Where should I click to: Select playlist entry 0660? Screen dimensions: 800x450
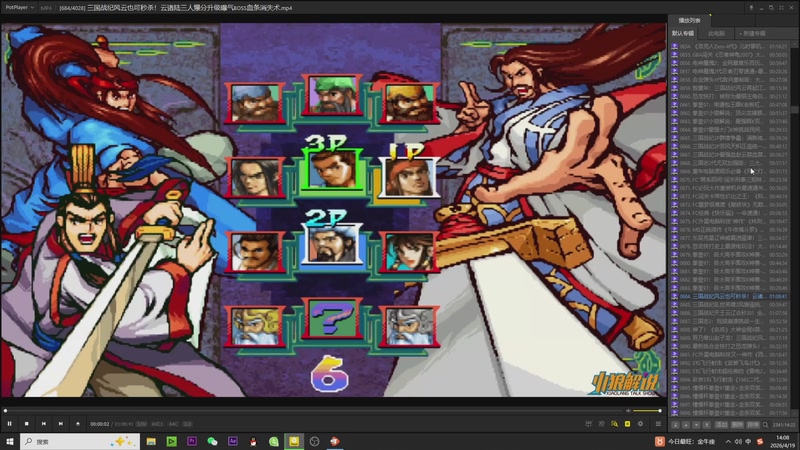730,96
